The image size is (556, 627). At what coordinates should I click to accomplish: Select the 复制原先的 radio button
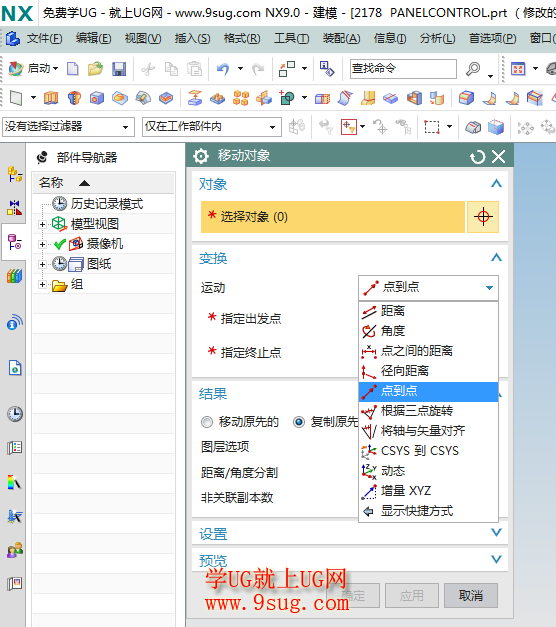pyautogui.click(x=299, y=422)
